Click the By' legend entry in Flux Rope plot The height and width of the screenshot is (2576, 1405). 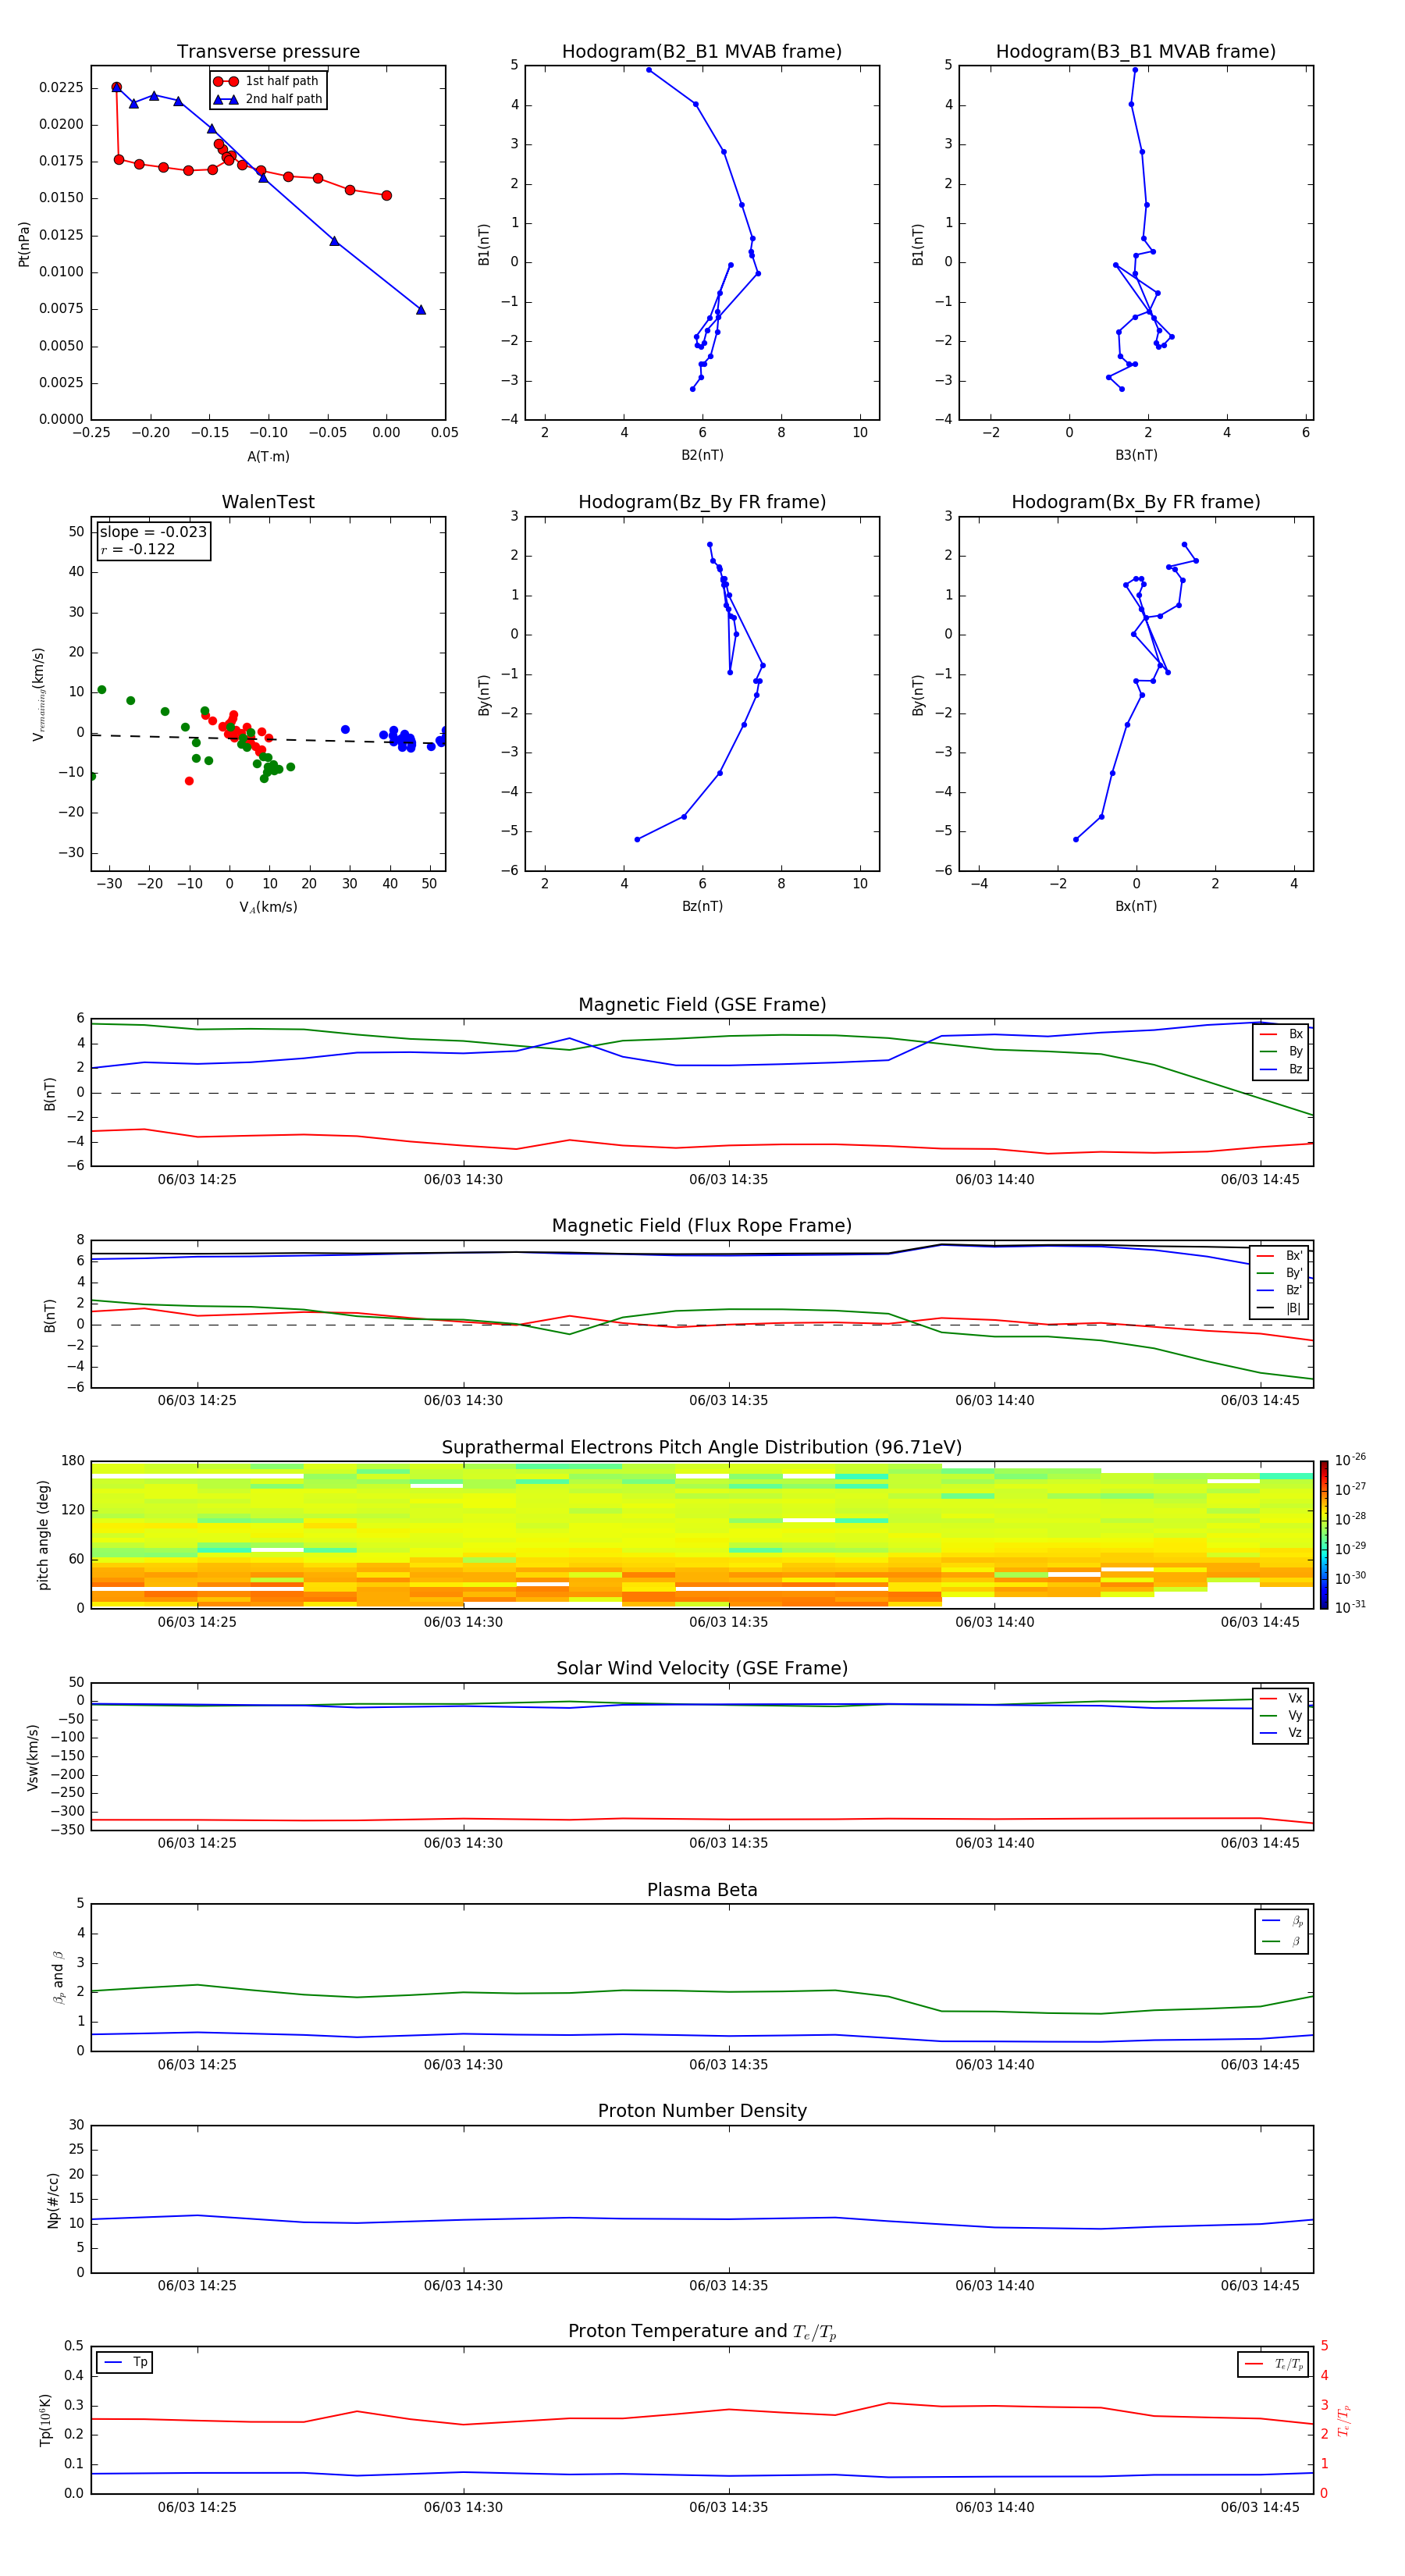click(1280, 1273)
